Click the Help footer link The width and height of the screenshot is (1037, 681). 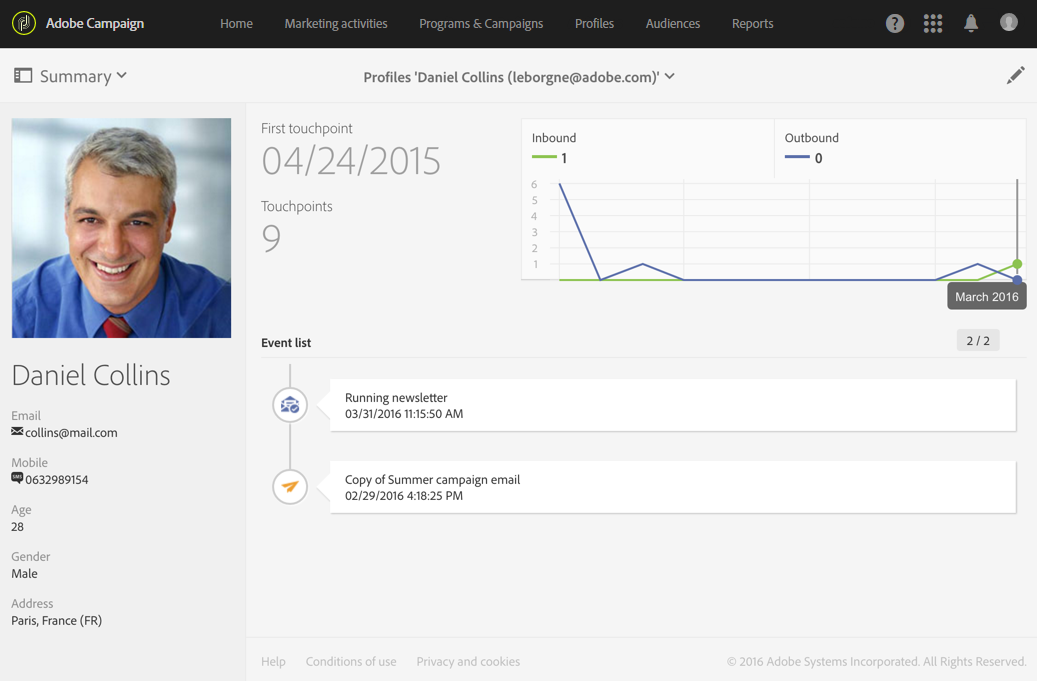point(273,662)
